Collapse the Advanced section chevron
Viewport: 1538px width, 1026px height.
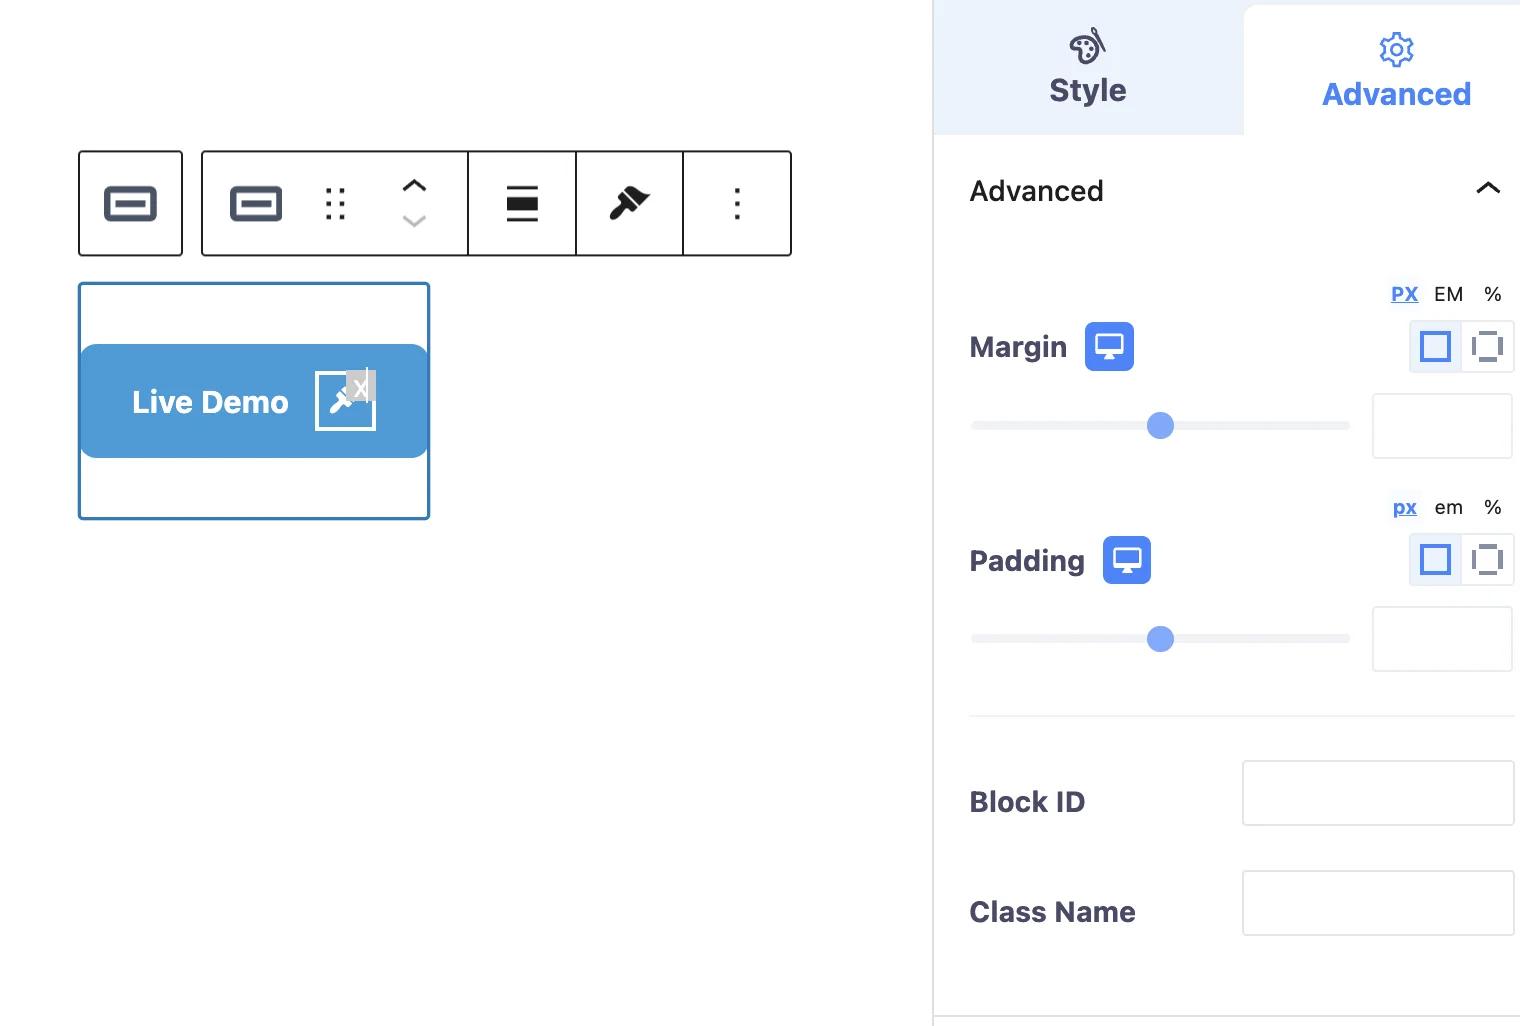pos(1488,189)
